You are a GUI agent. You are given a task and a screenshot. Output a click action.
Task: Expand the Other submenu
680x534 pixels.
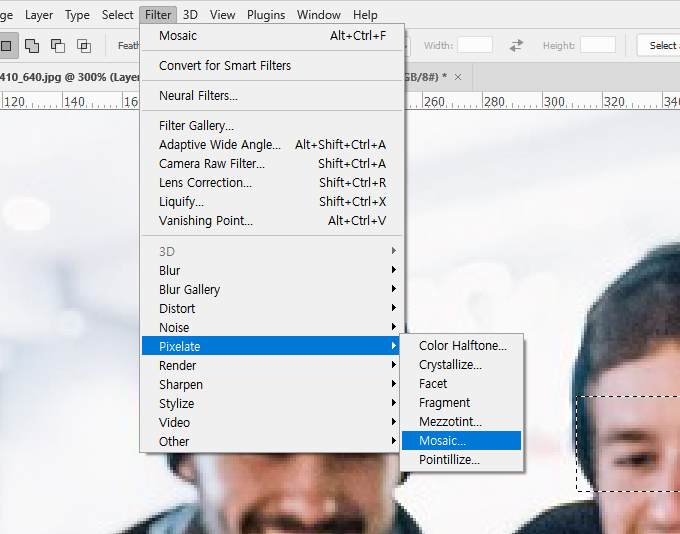pyautogui.click(x=272, y=442)
